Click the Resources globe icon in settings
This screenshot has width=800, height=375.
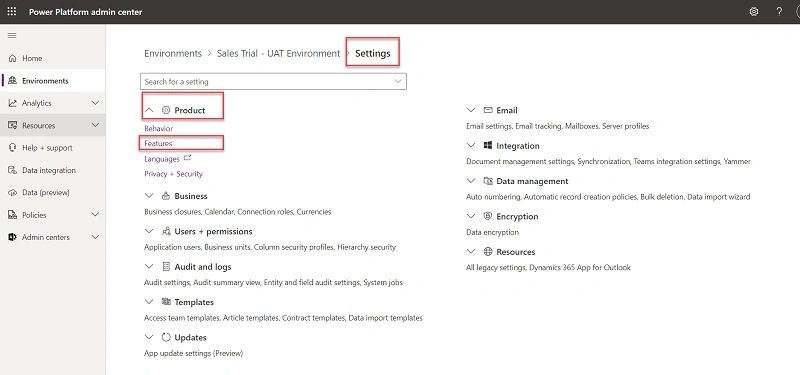tap(488, 252)
